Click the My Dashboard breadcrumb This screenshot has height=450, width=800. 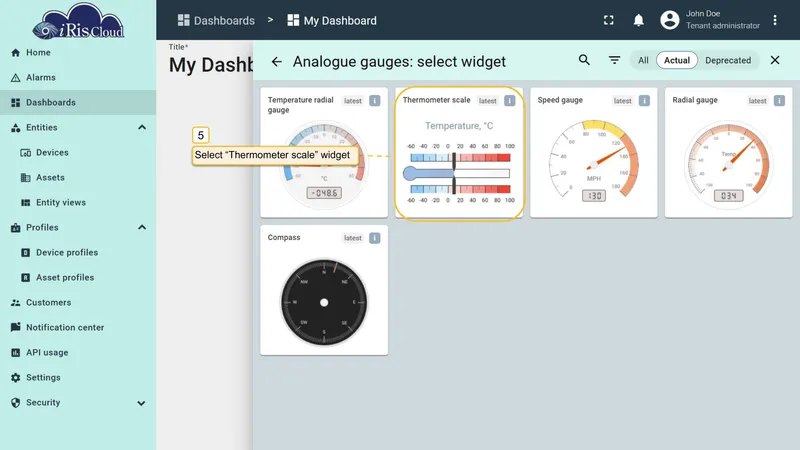point(332,20)
